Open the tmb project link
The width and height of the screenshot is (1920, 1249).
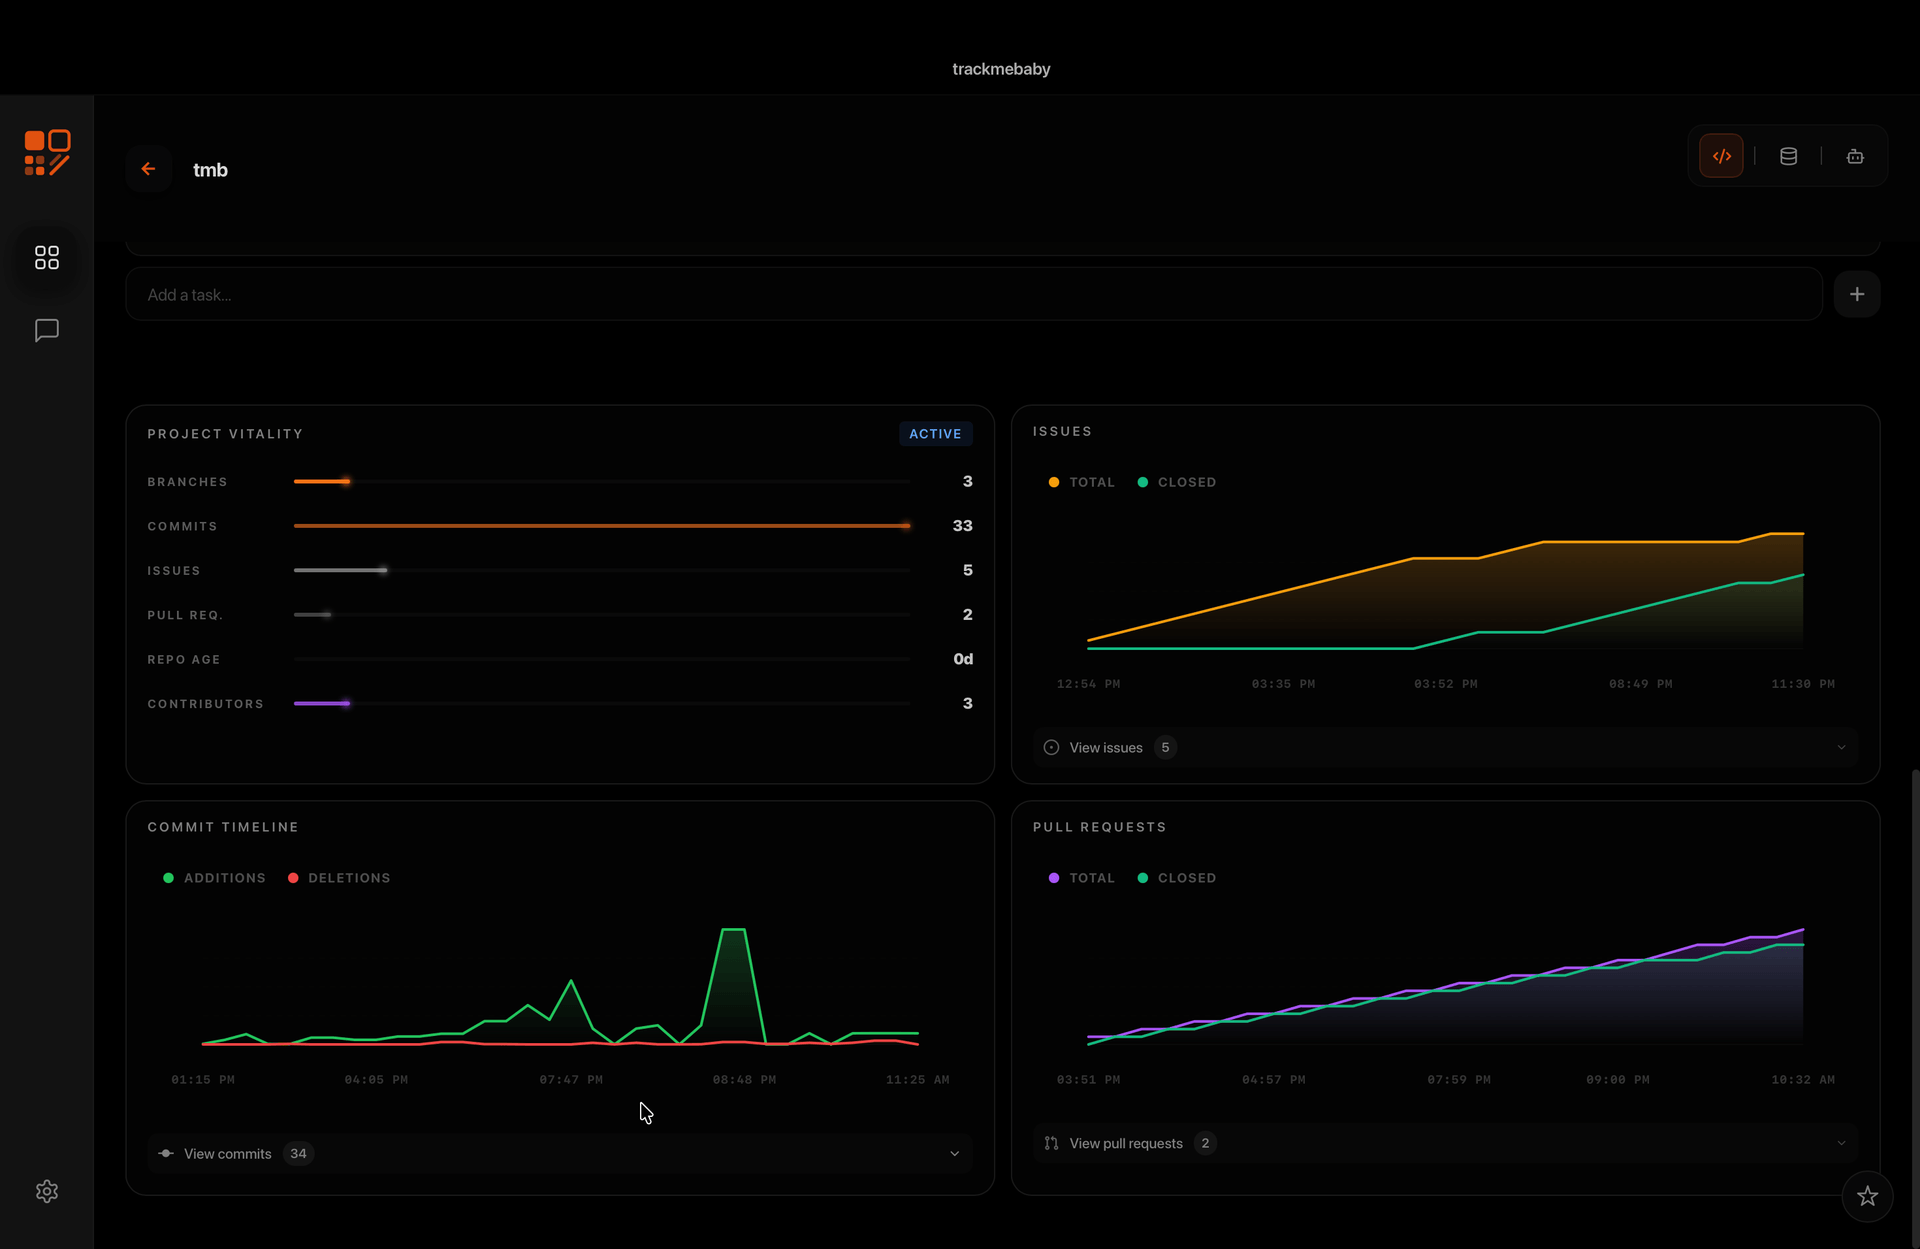210,169
